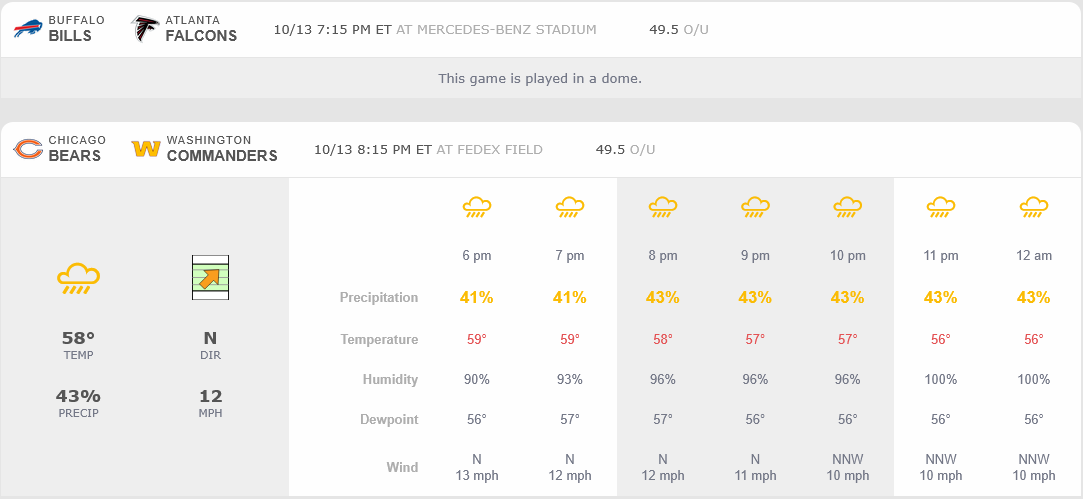Click the wind direction arrow icon
The width and height of the screenshot is (1083, 499).
tap(210, 277)
